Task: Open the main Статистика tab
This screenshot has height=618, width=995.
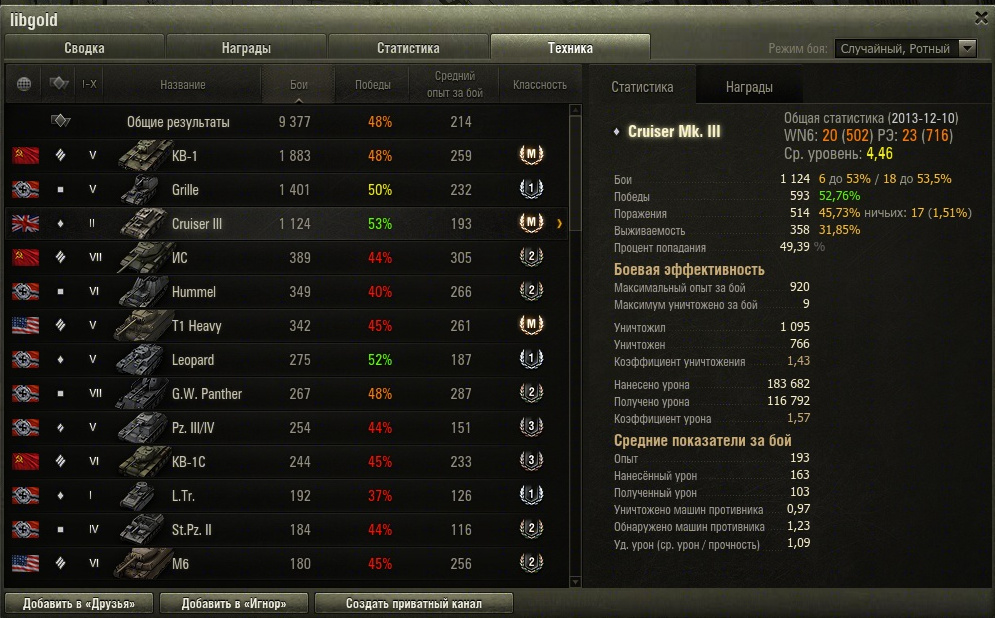Action: coord(408,48)
